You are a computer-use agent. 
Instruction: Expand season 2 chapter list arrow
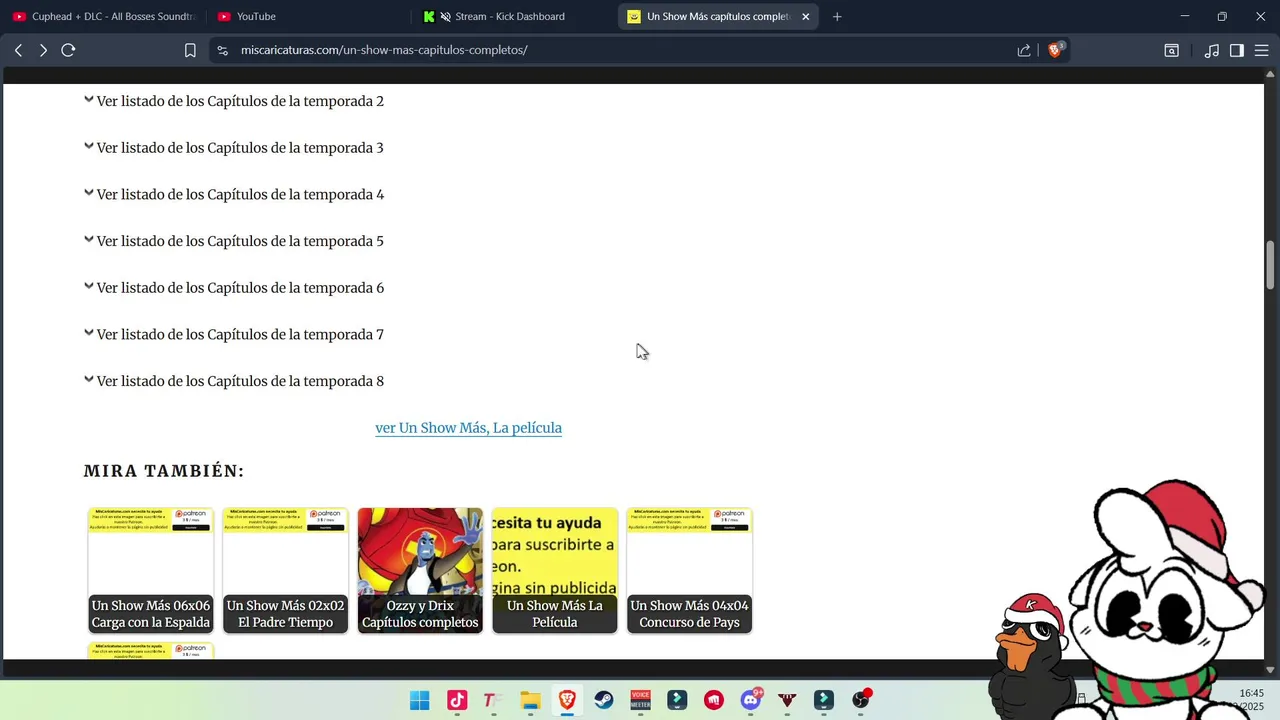pyautogui.click(x=89, y=100)
